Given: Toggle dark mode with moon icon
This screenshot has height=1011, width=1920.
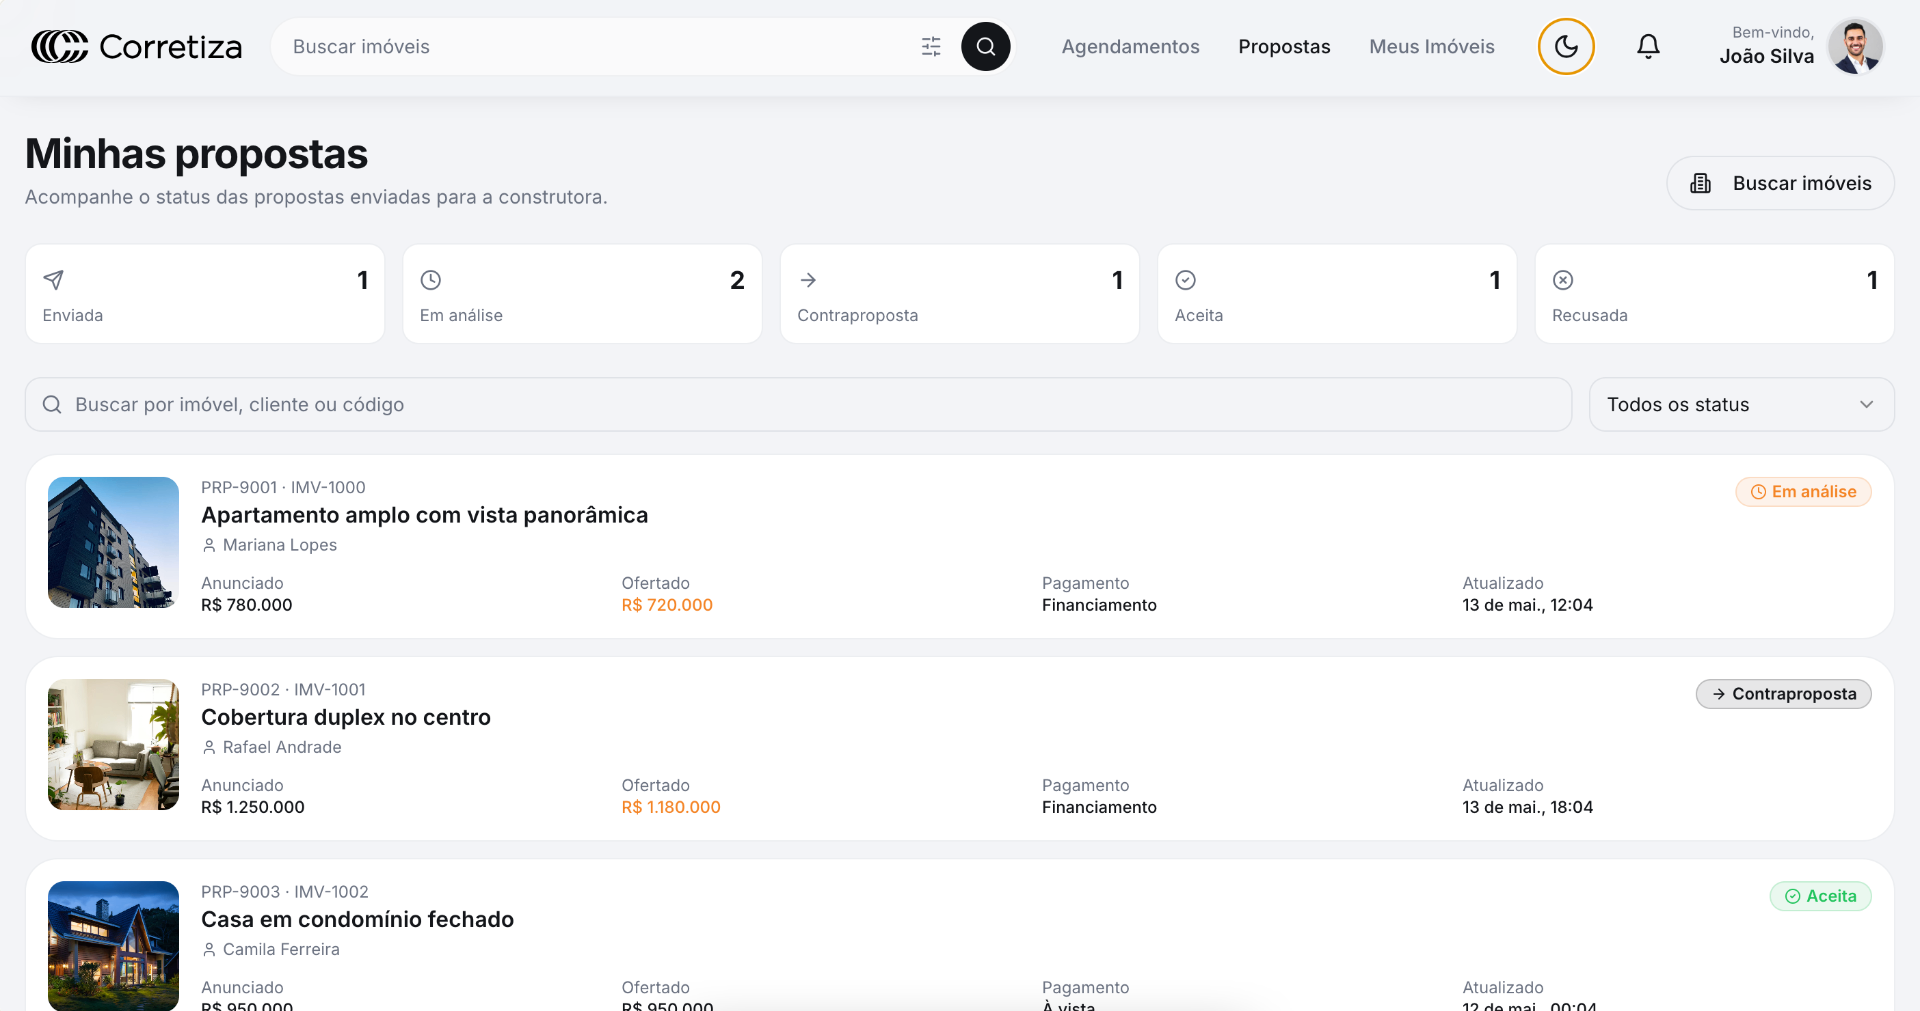Looking at the screenshot, I should point(1566,47).
